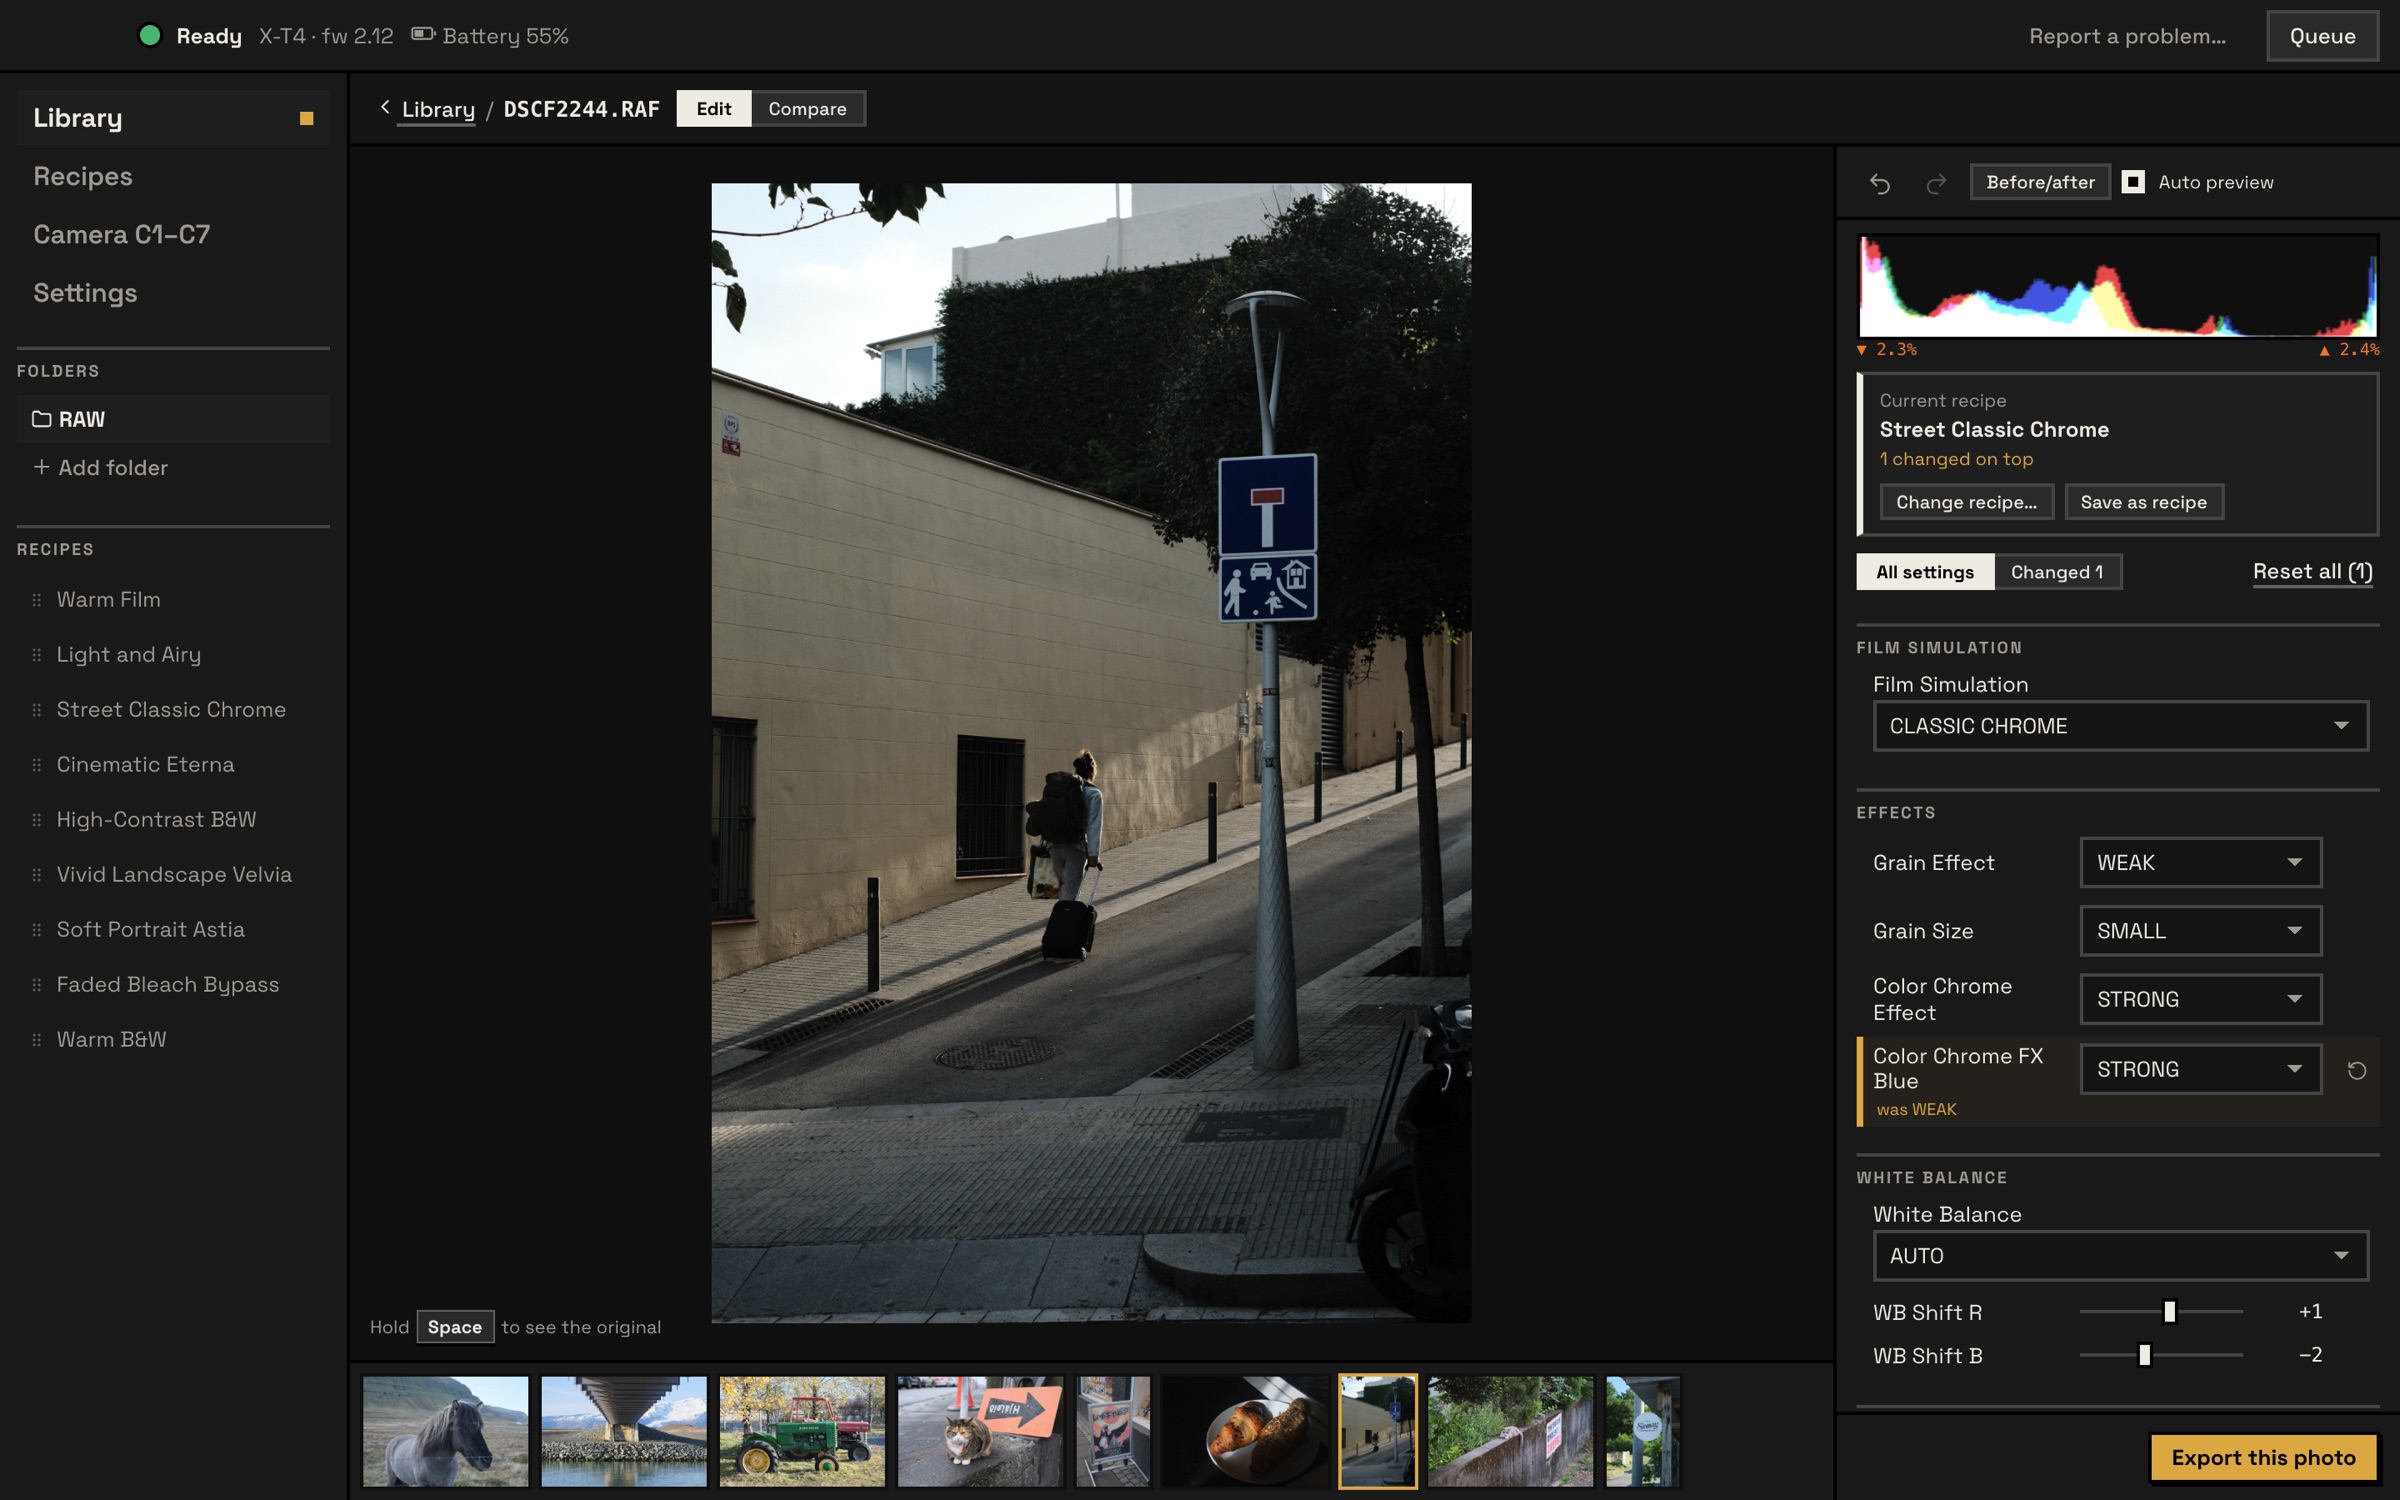2400x1500 pixels.
Task: Click the drag handle for Faded Bleach Bypass
Action: pos(37,985)
